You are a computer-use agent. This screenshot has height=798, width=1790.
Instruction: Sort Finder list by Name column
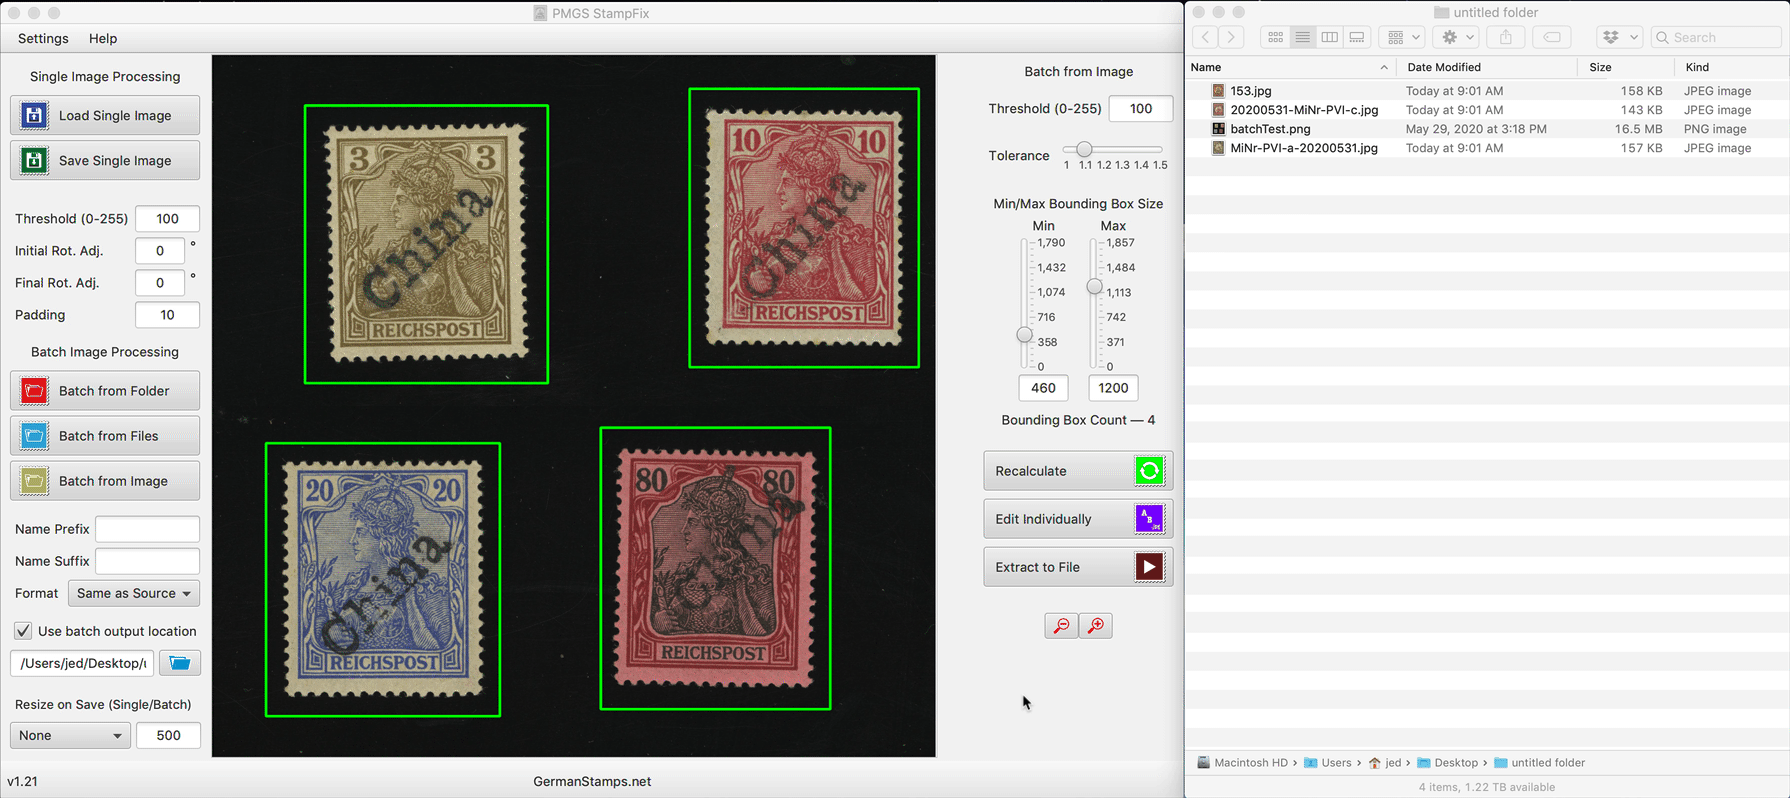[x=1290, y=67]
